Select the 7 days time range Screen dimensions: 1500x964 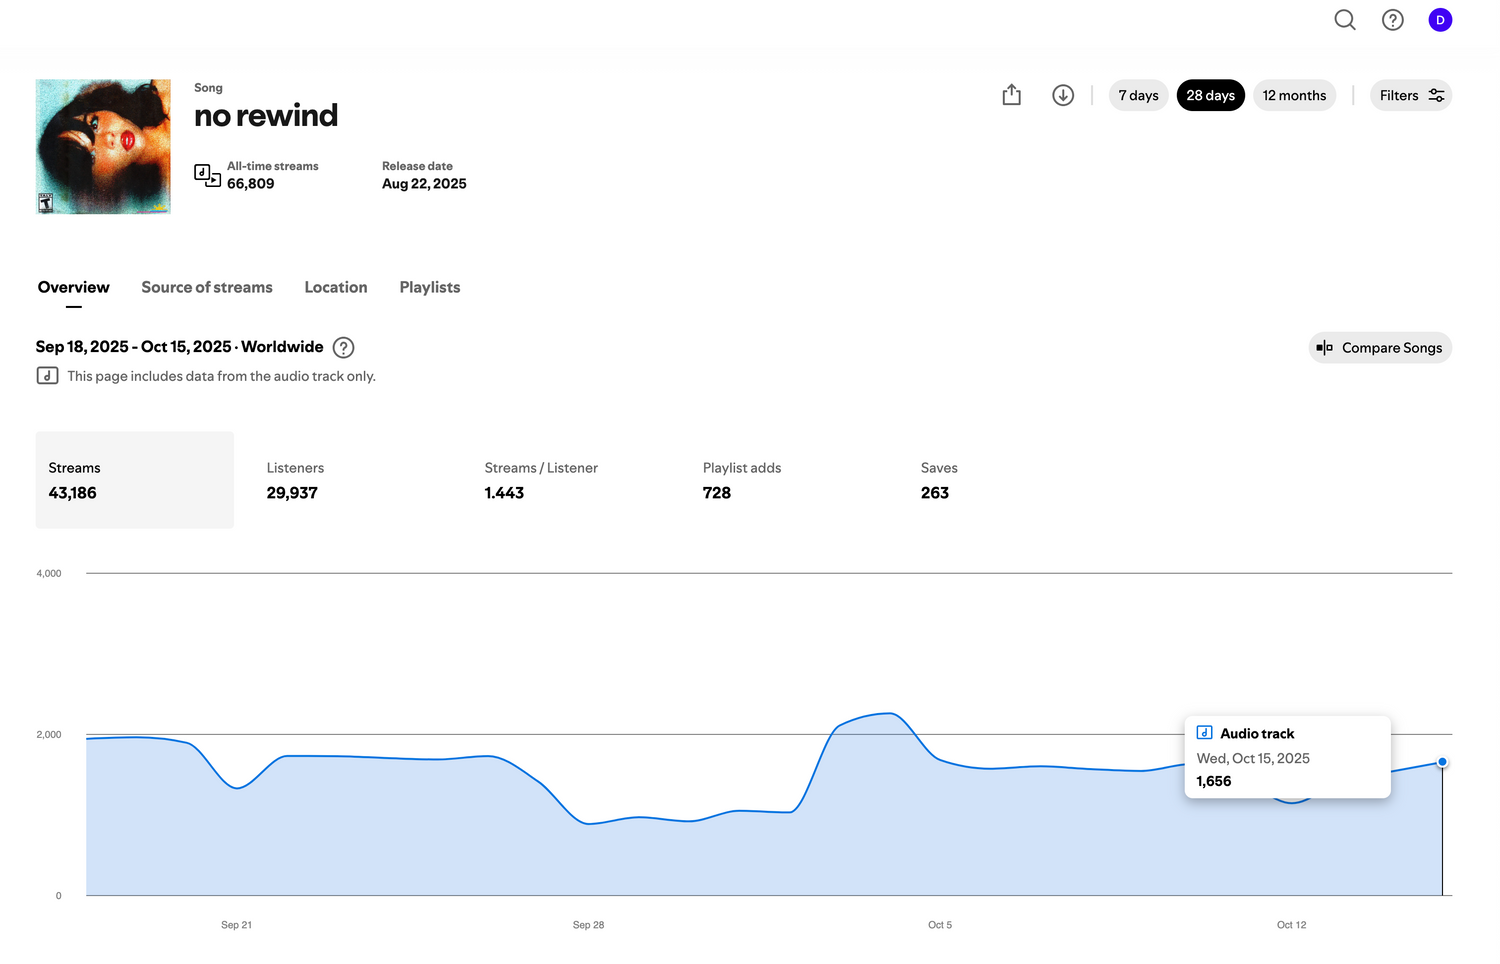pos(1138,95)
